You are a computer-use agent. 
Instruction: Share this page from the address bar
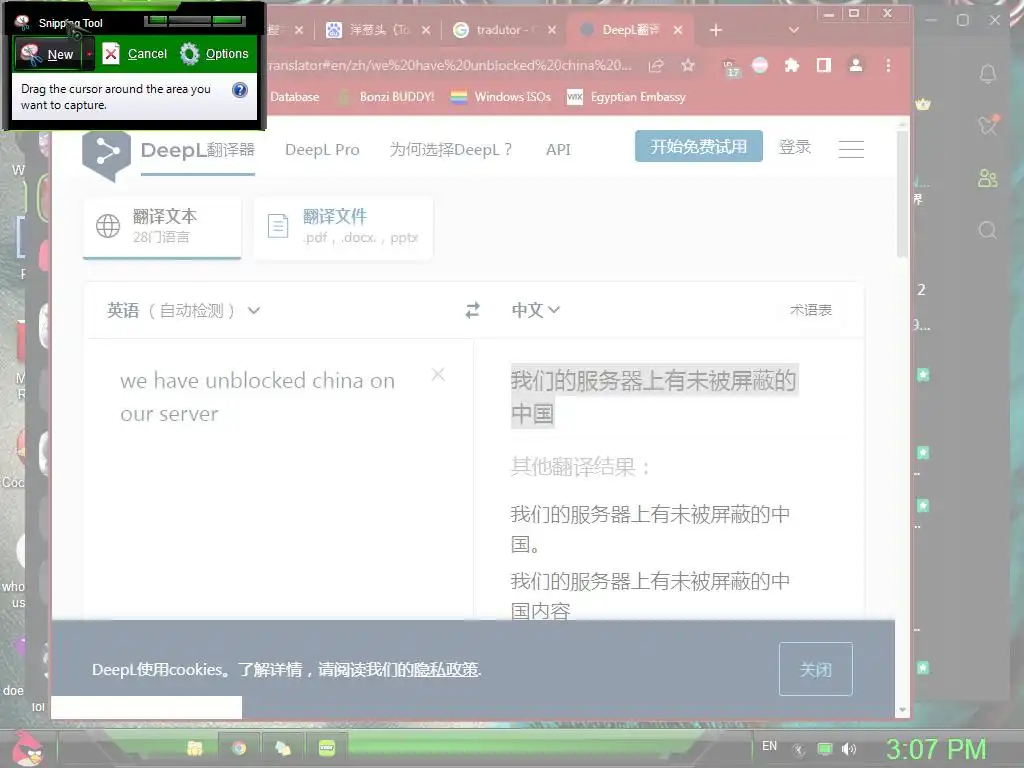pos(656,65)
